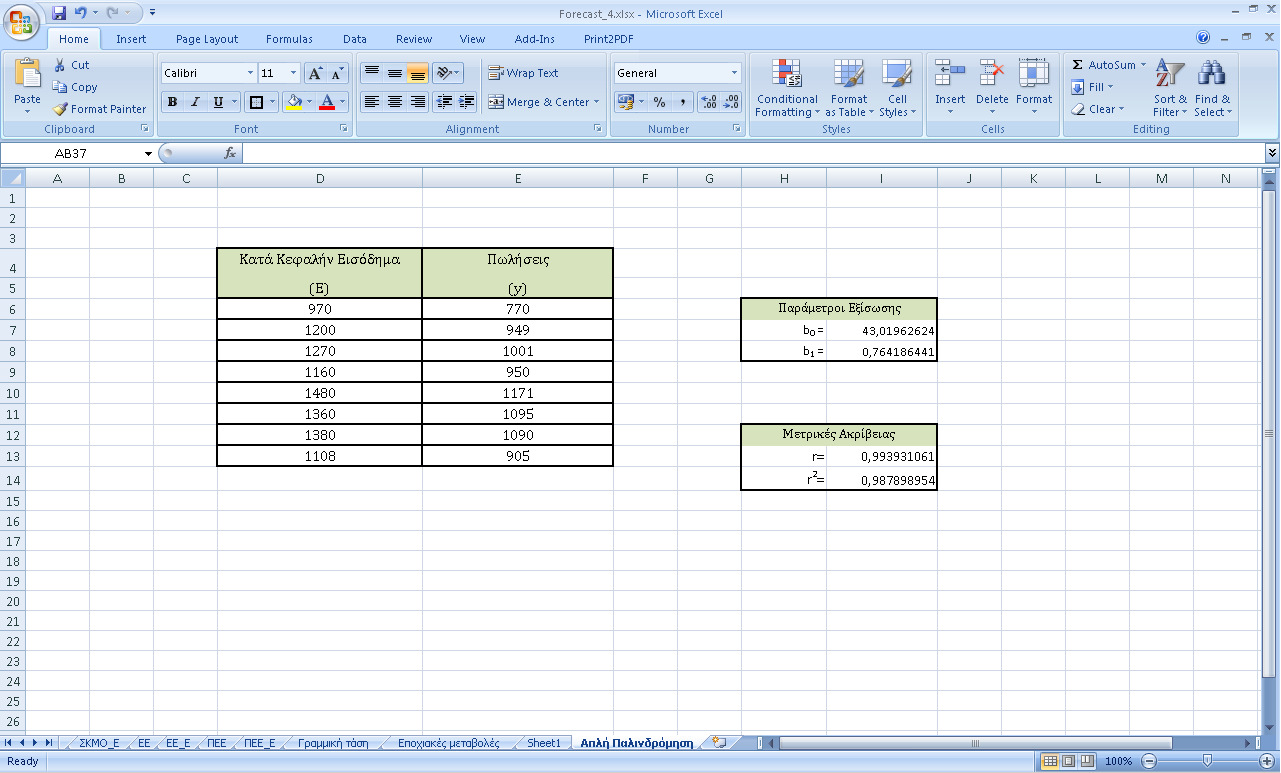Open the Format cells menu
This screenshot has width=1281, height=773.
[x=1034, y=88]
